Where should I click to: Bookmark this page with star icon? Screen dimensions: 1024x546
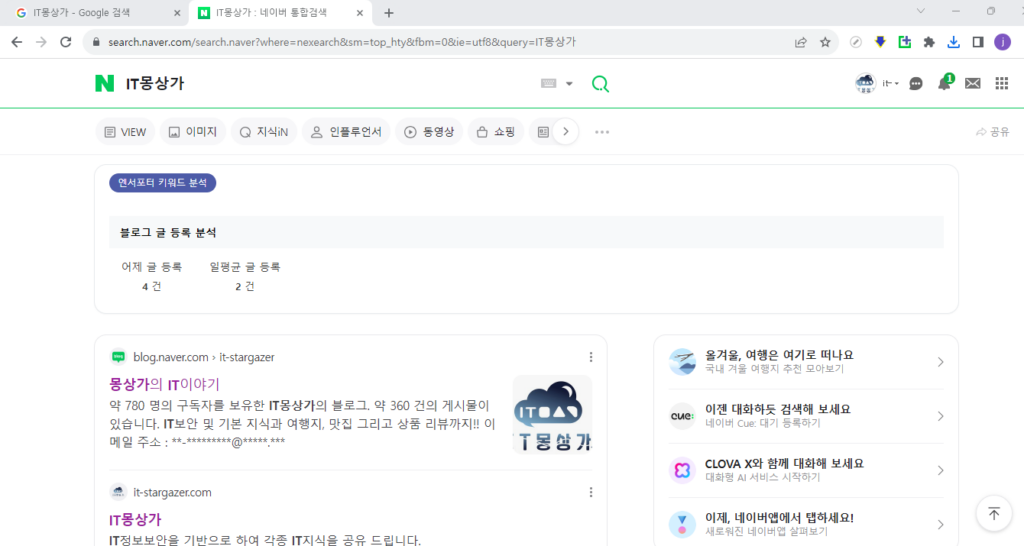pyautogui.click(x=825, y=42)
